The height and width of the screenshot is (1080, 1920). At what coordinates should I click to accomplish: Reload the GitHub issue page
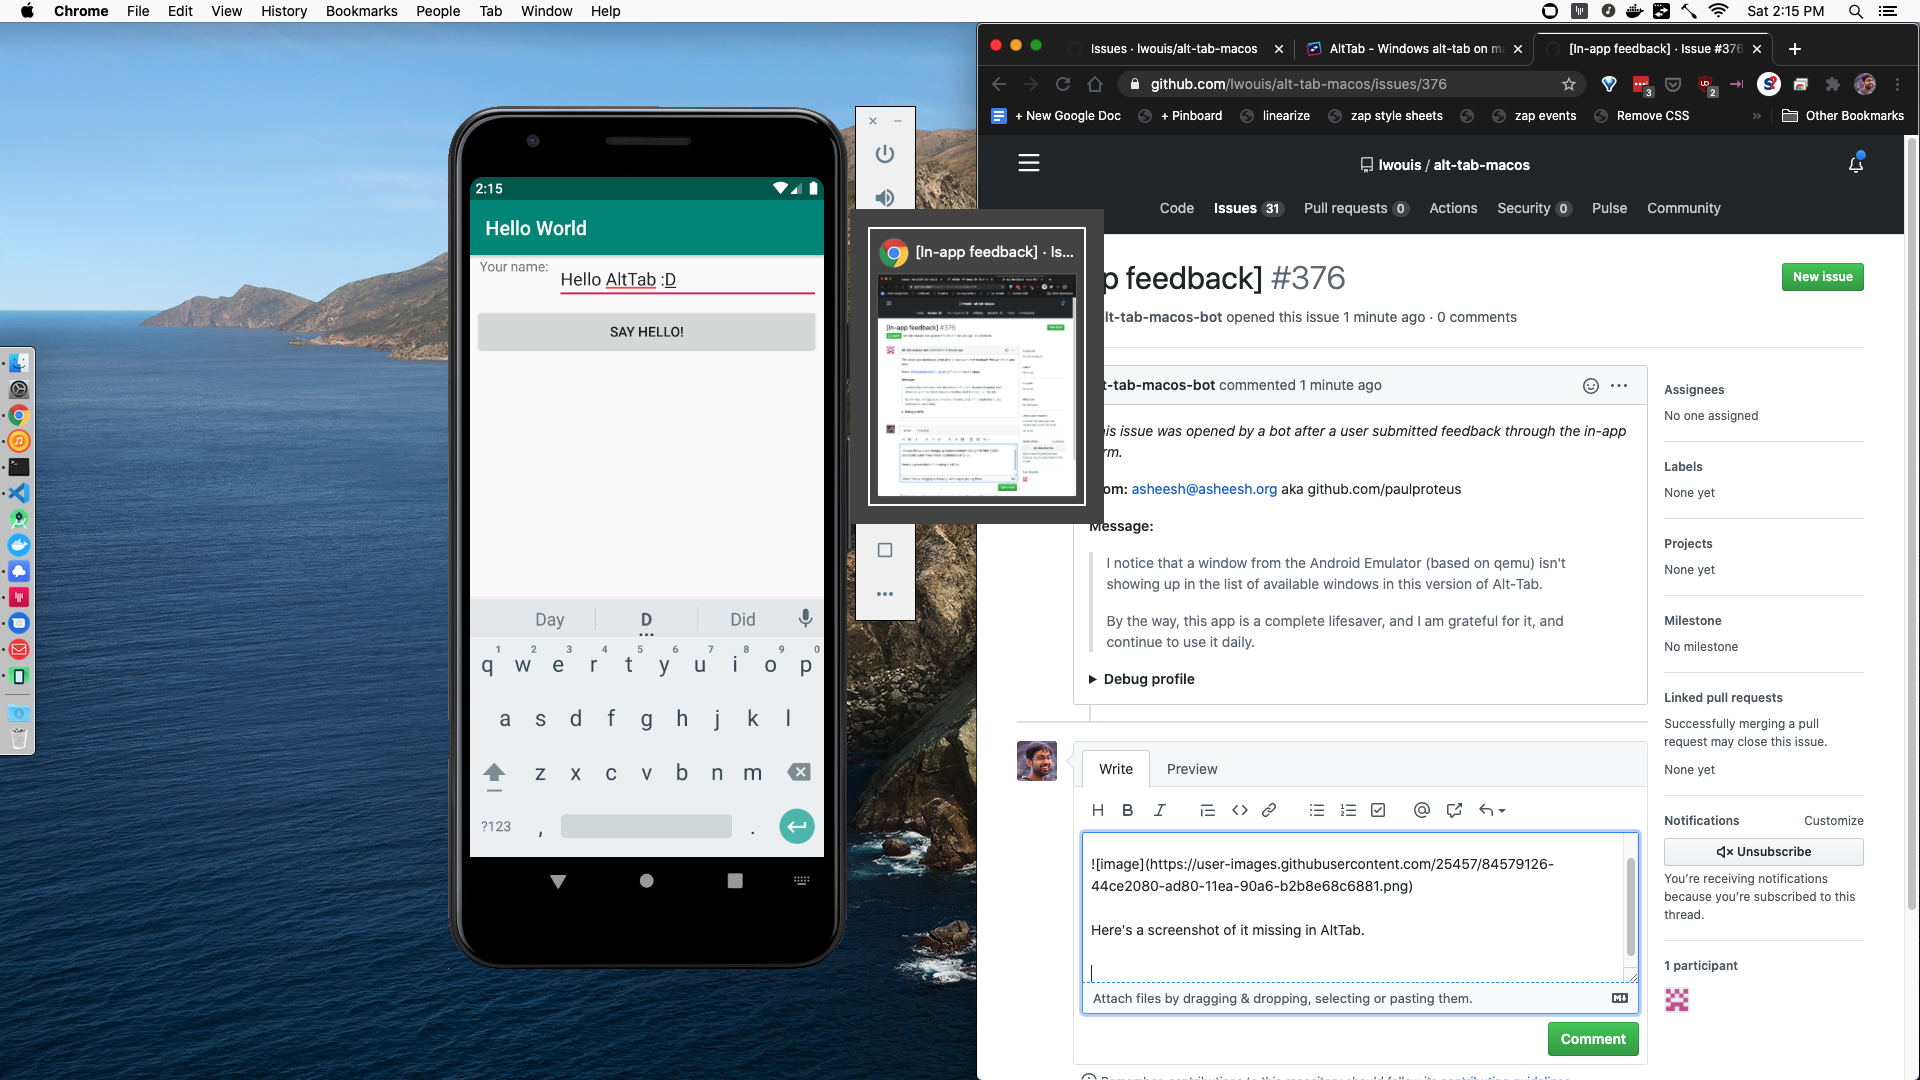[1063, 84]
